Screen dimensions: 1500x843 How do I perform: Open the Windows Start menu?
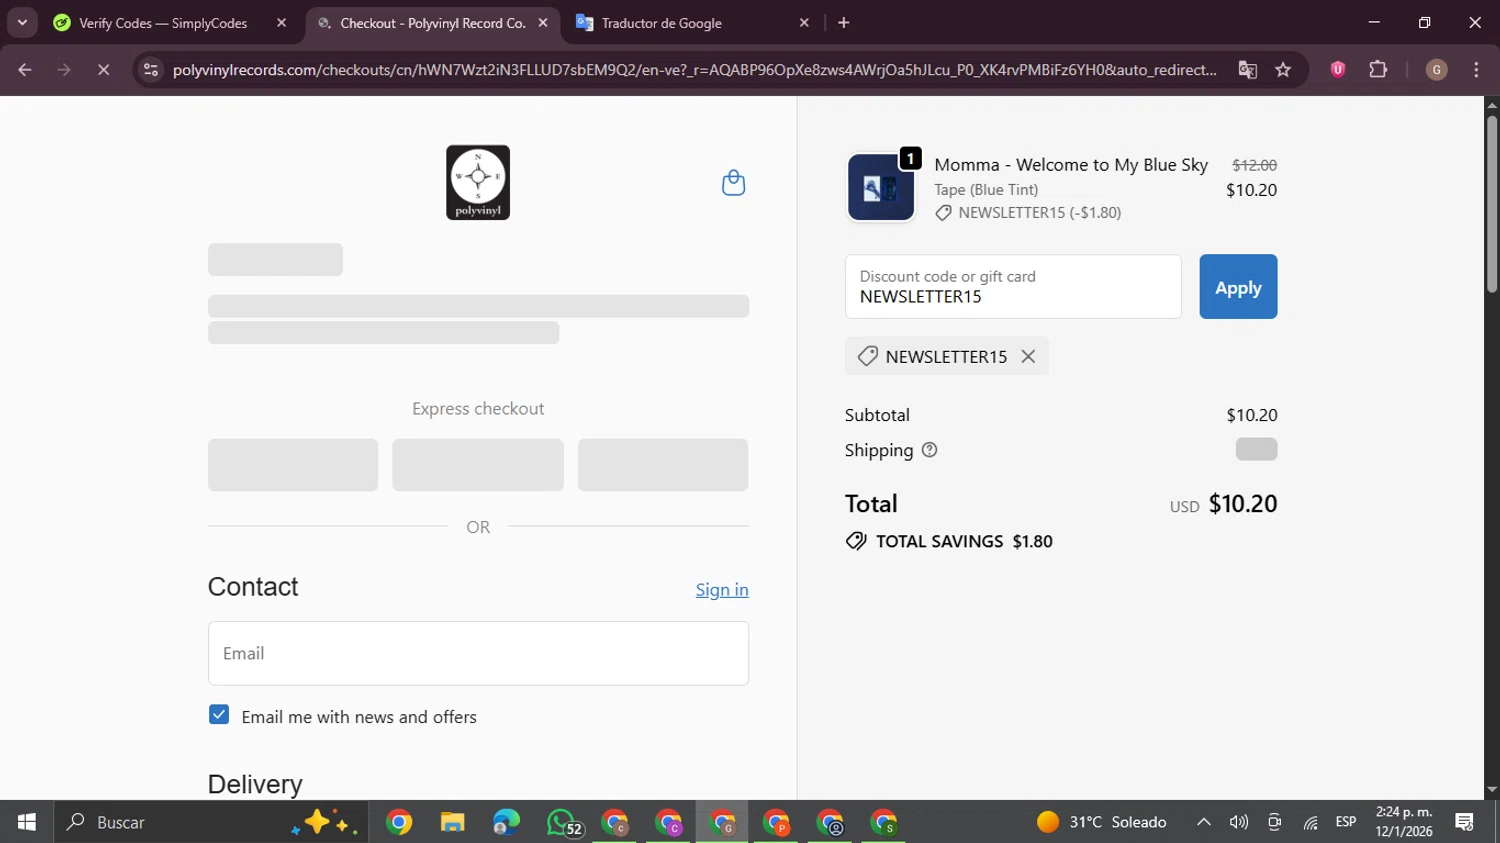(27, 822)
